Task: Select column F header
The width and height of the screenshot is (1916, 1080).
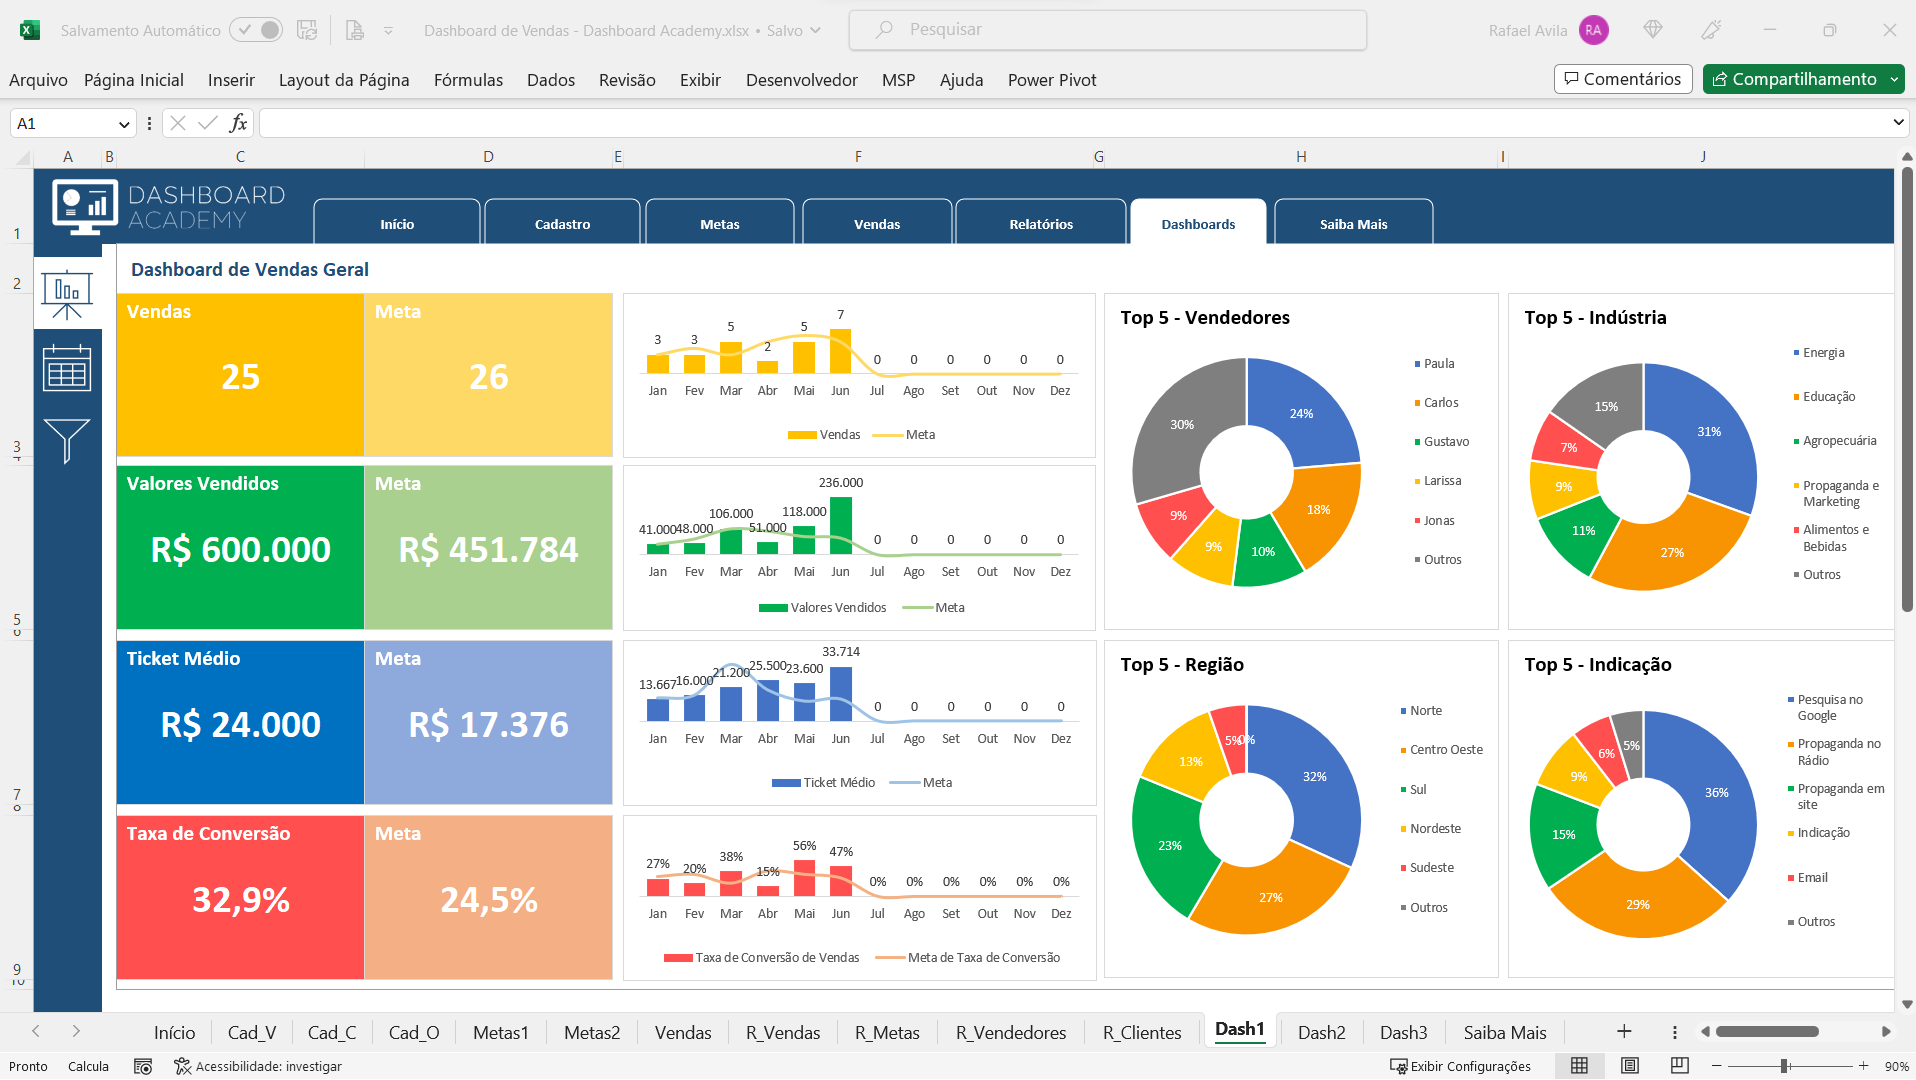Action: pos(858,156)
